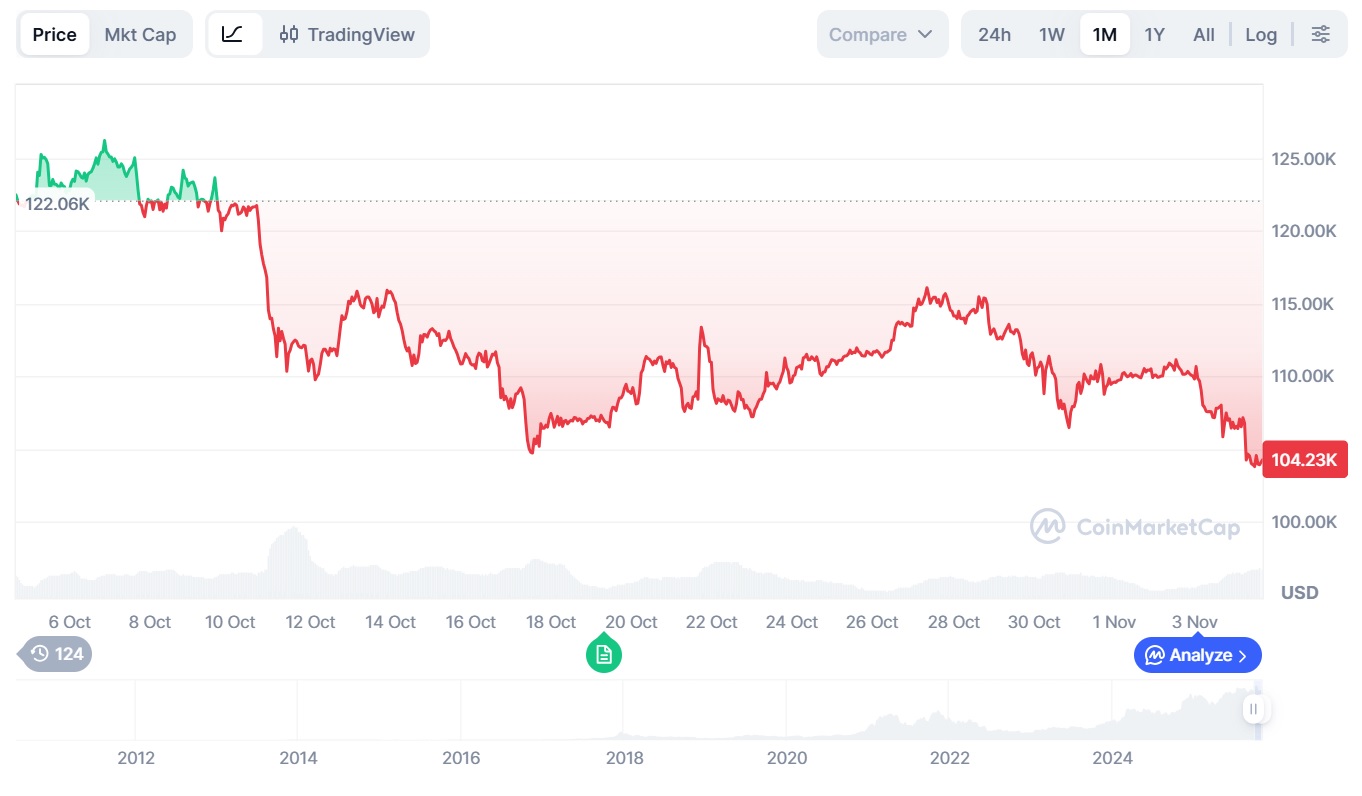Switch the chart to Mkt Cap
This screenshot has height=796, width=1362.
[x=140, y=33]
